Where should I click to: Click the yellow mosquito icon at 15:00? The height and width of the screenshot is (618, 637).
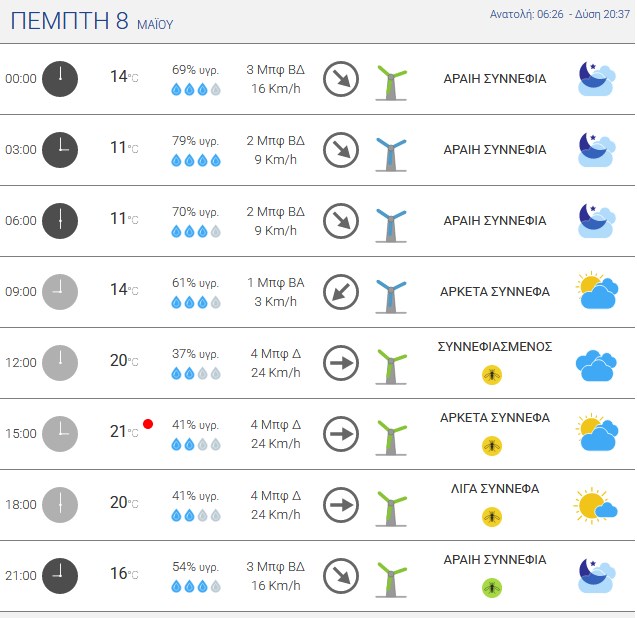tap(492, 446)
